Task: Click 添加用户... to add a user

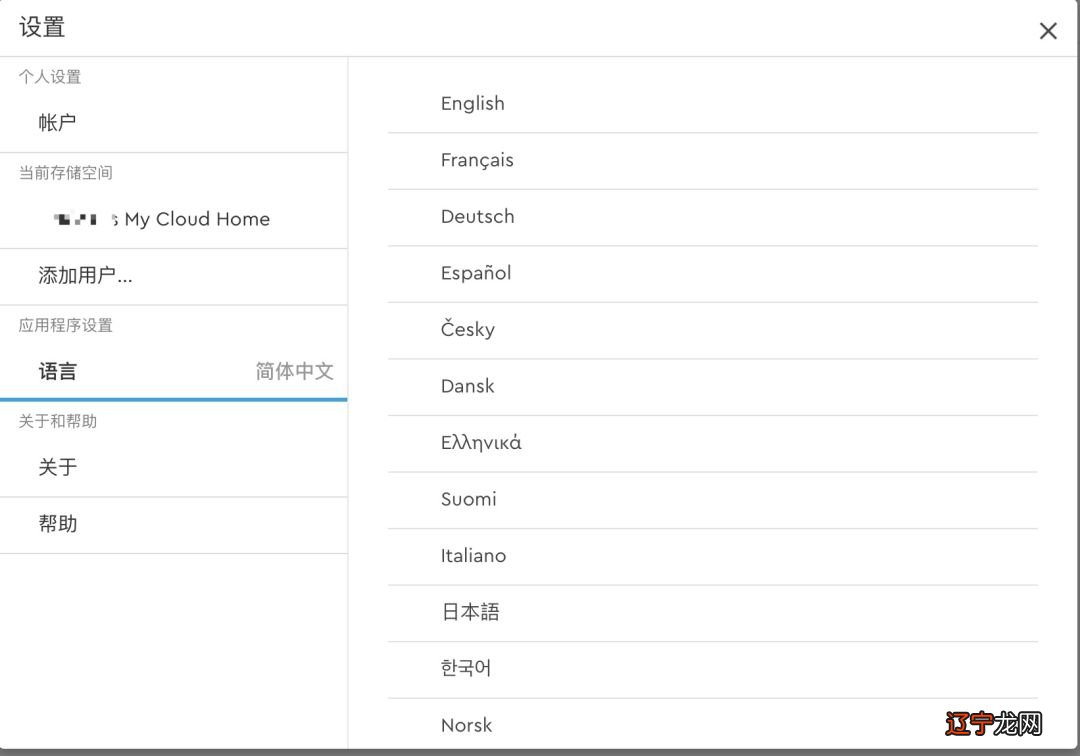Action: coord(85,276)
